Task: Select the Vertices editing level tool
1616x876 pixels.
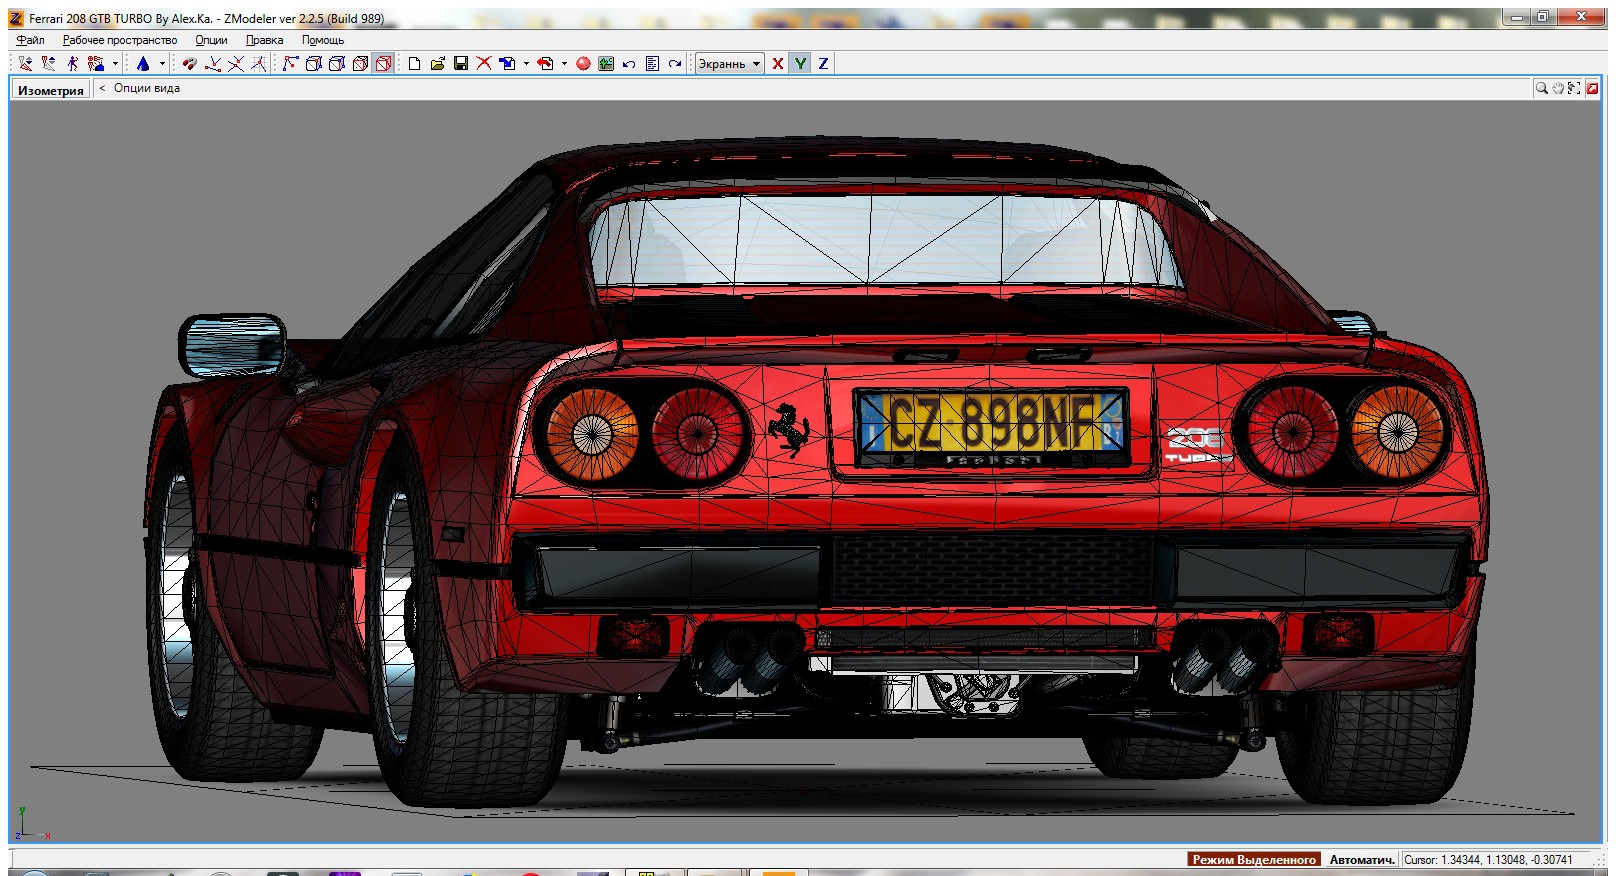Action: [25, 63]
